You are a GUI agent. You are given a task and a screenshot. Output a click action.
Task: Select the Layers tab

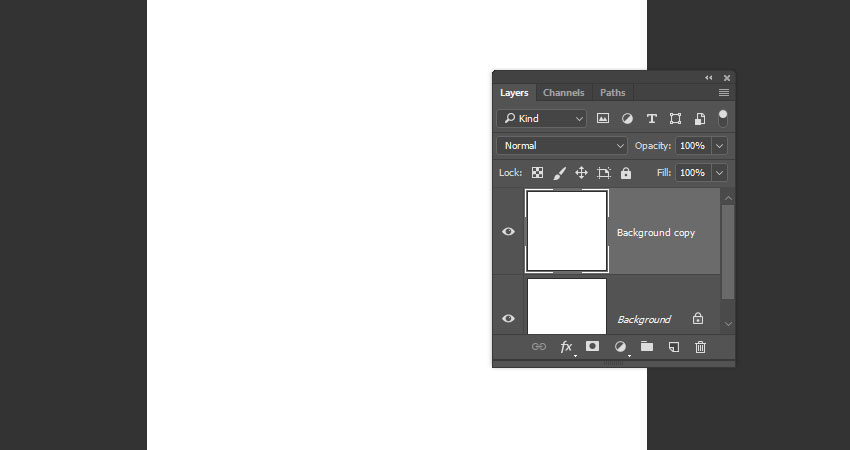click(514, 93)
